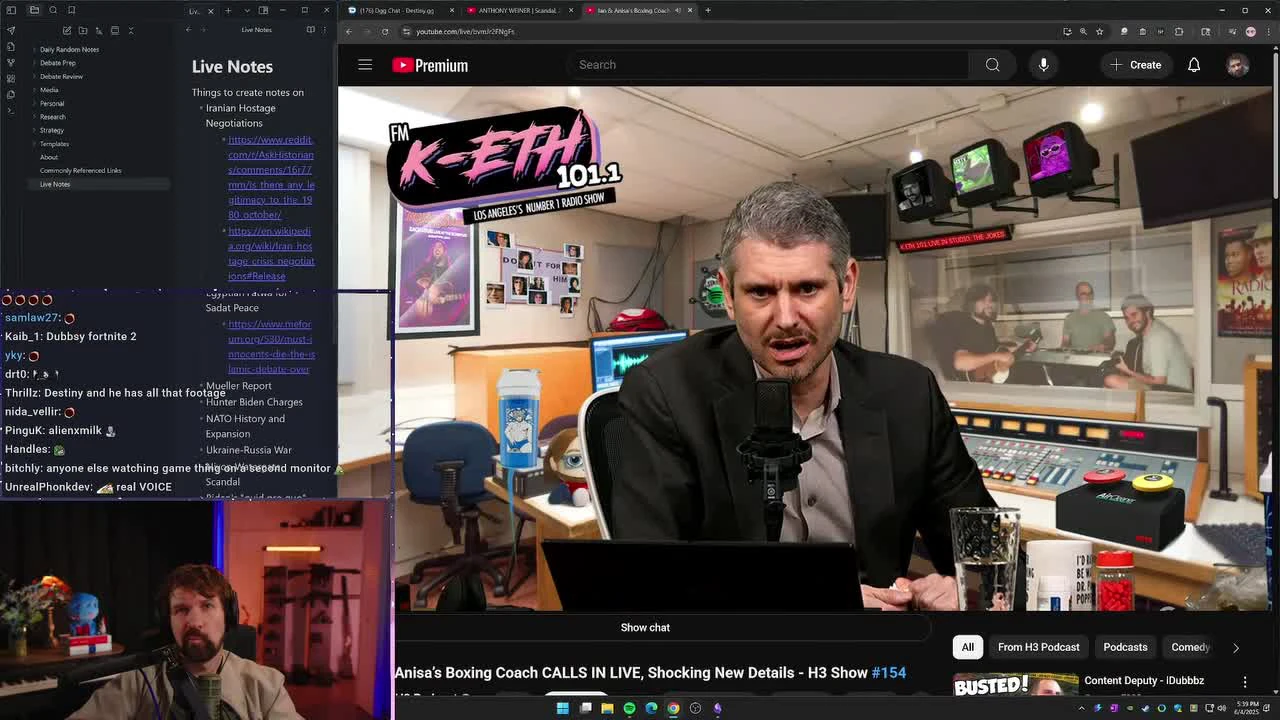Click the Show chat button
This screenshot has width=1280, height=720.
645,627
